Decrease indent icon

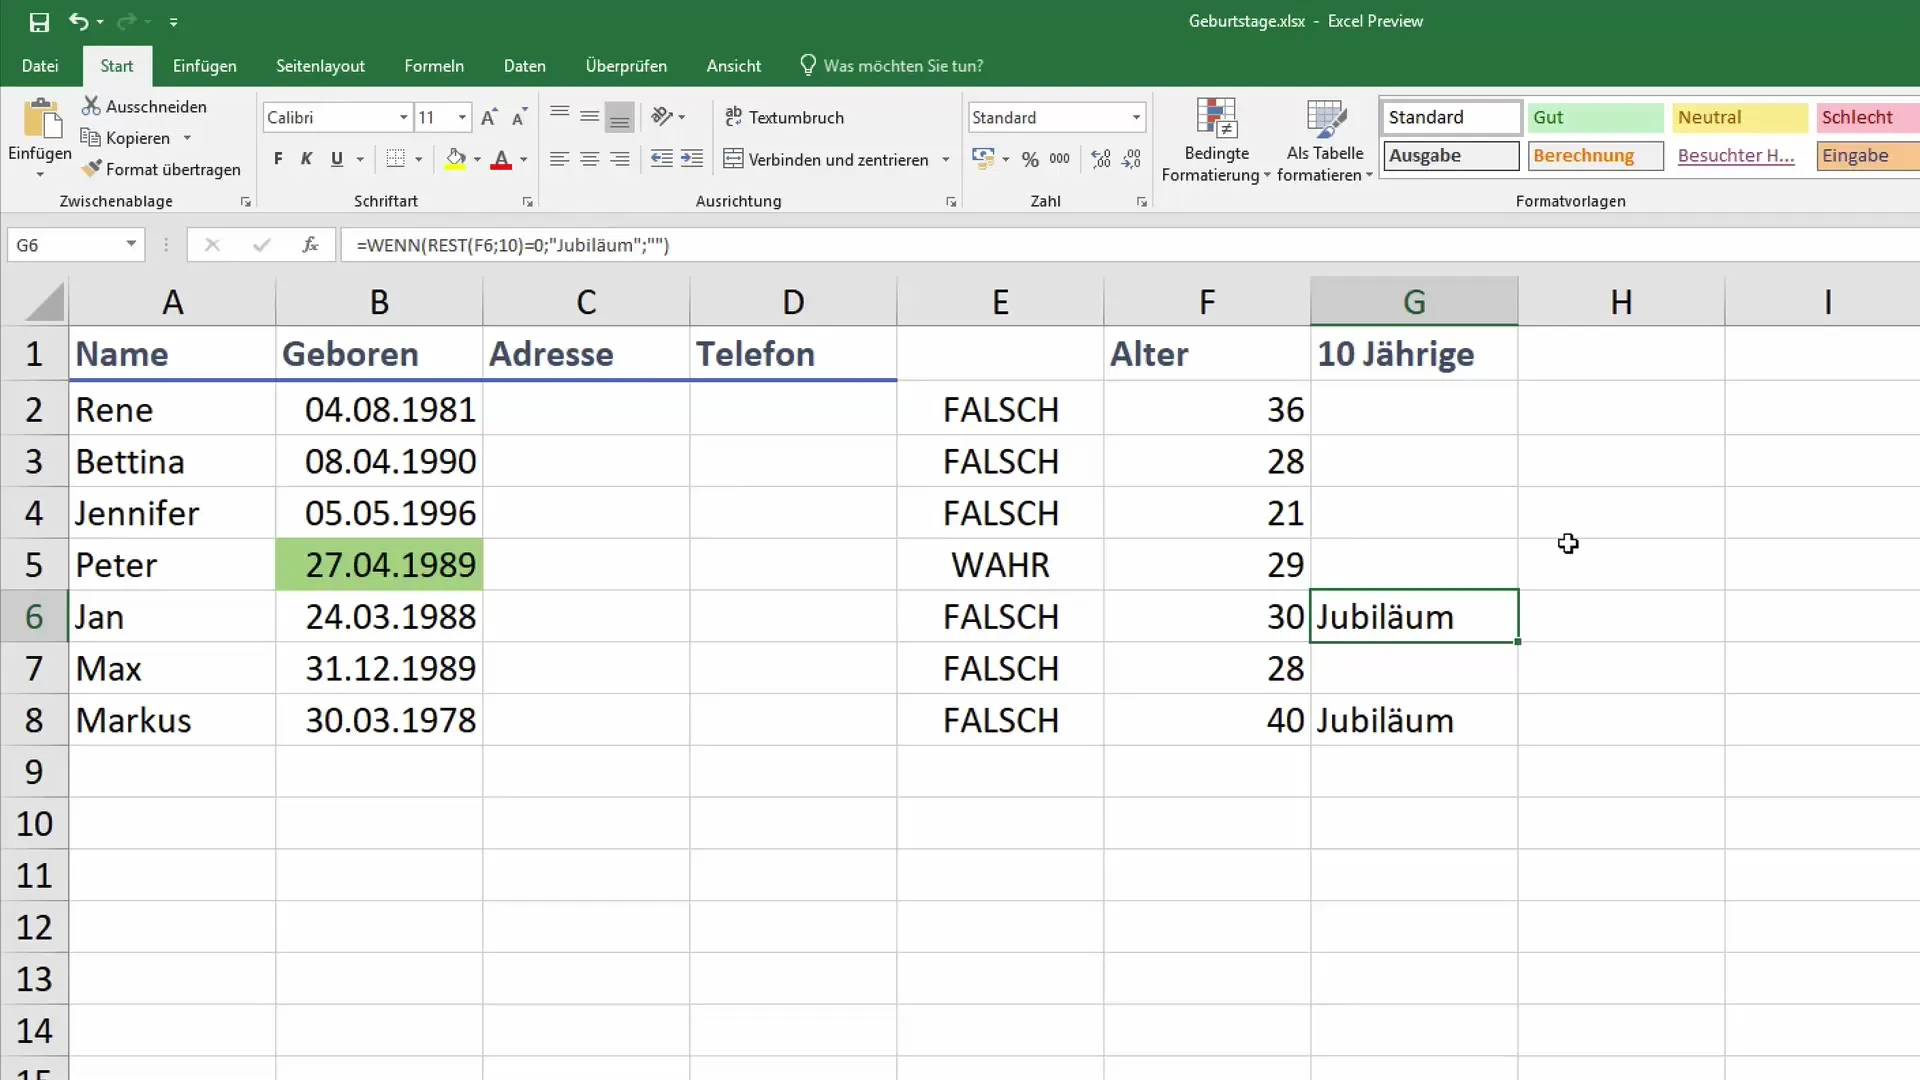(x=661, y=159)
